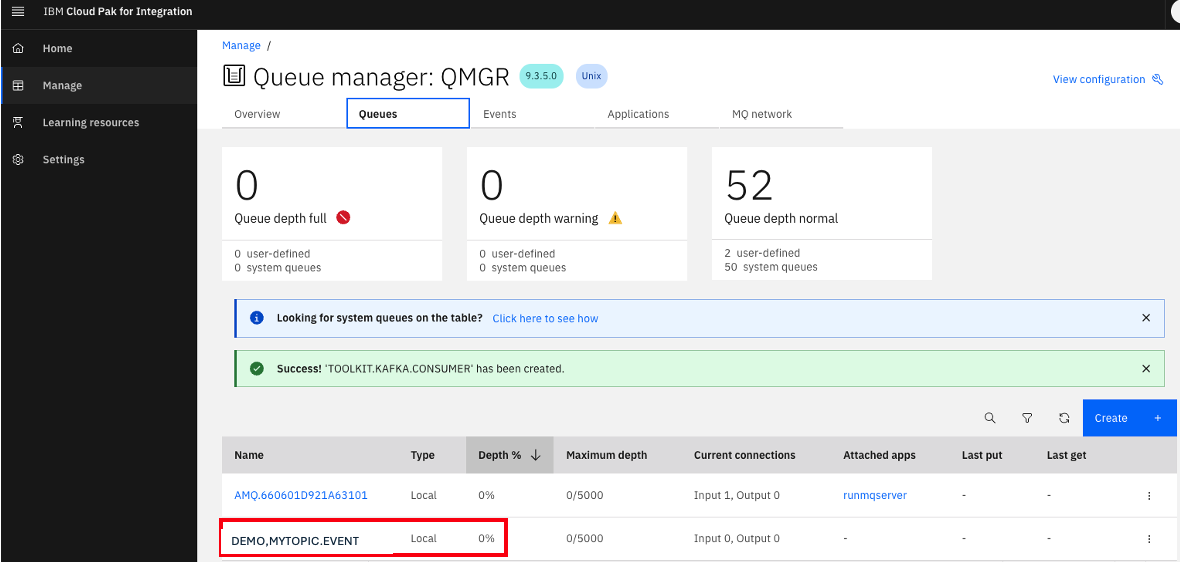Click the search icon above the queue table
This screenshot has width=1180, height=562.
990,418
